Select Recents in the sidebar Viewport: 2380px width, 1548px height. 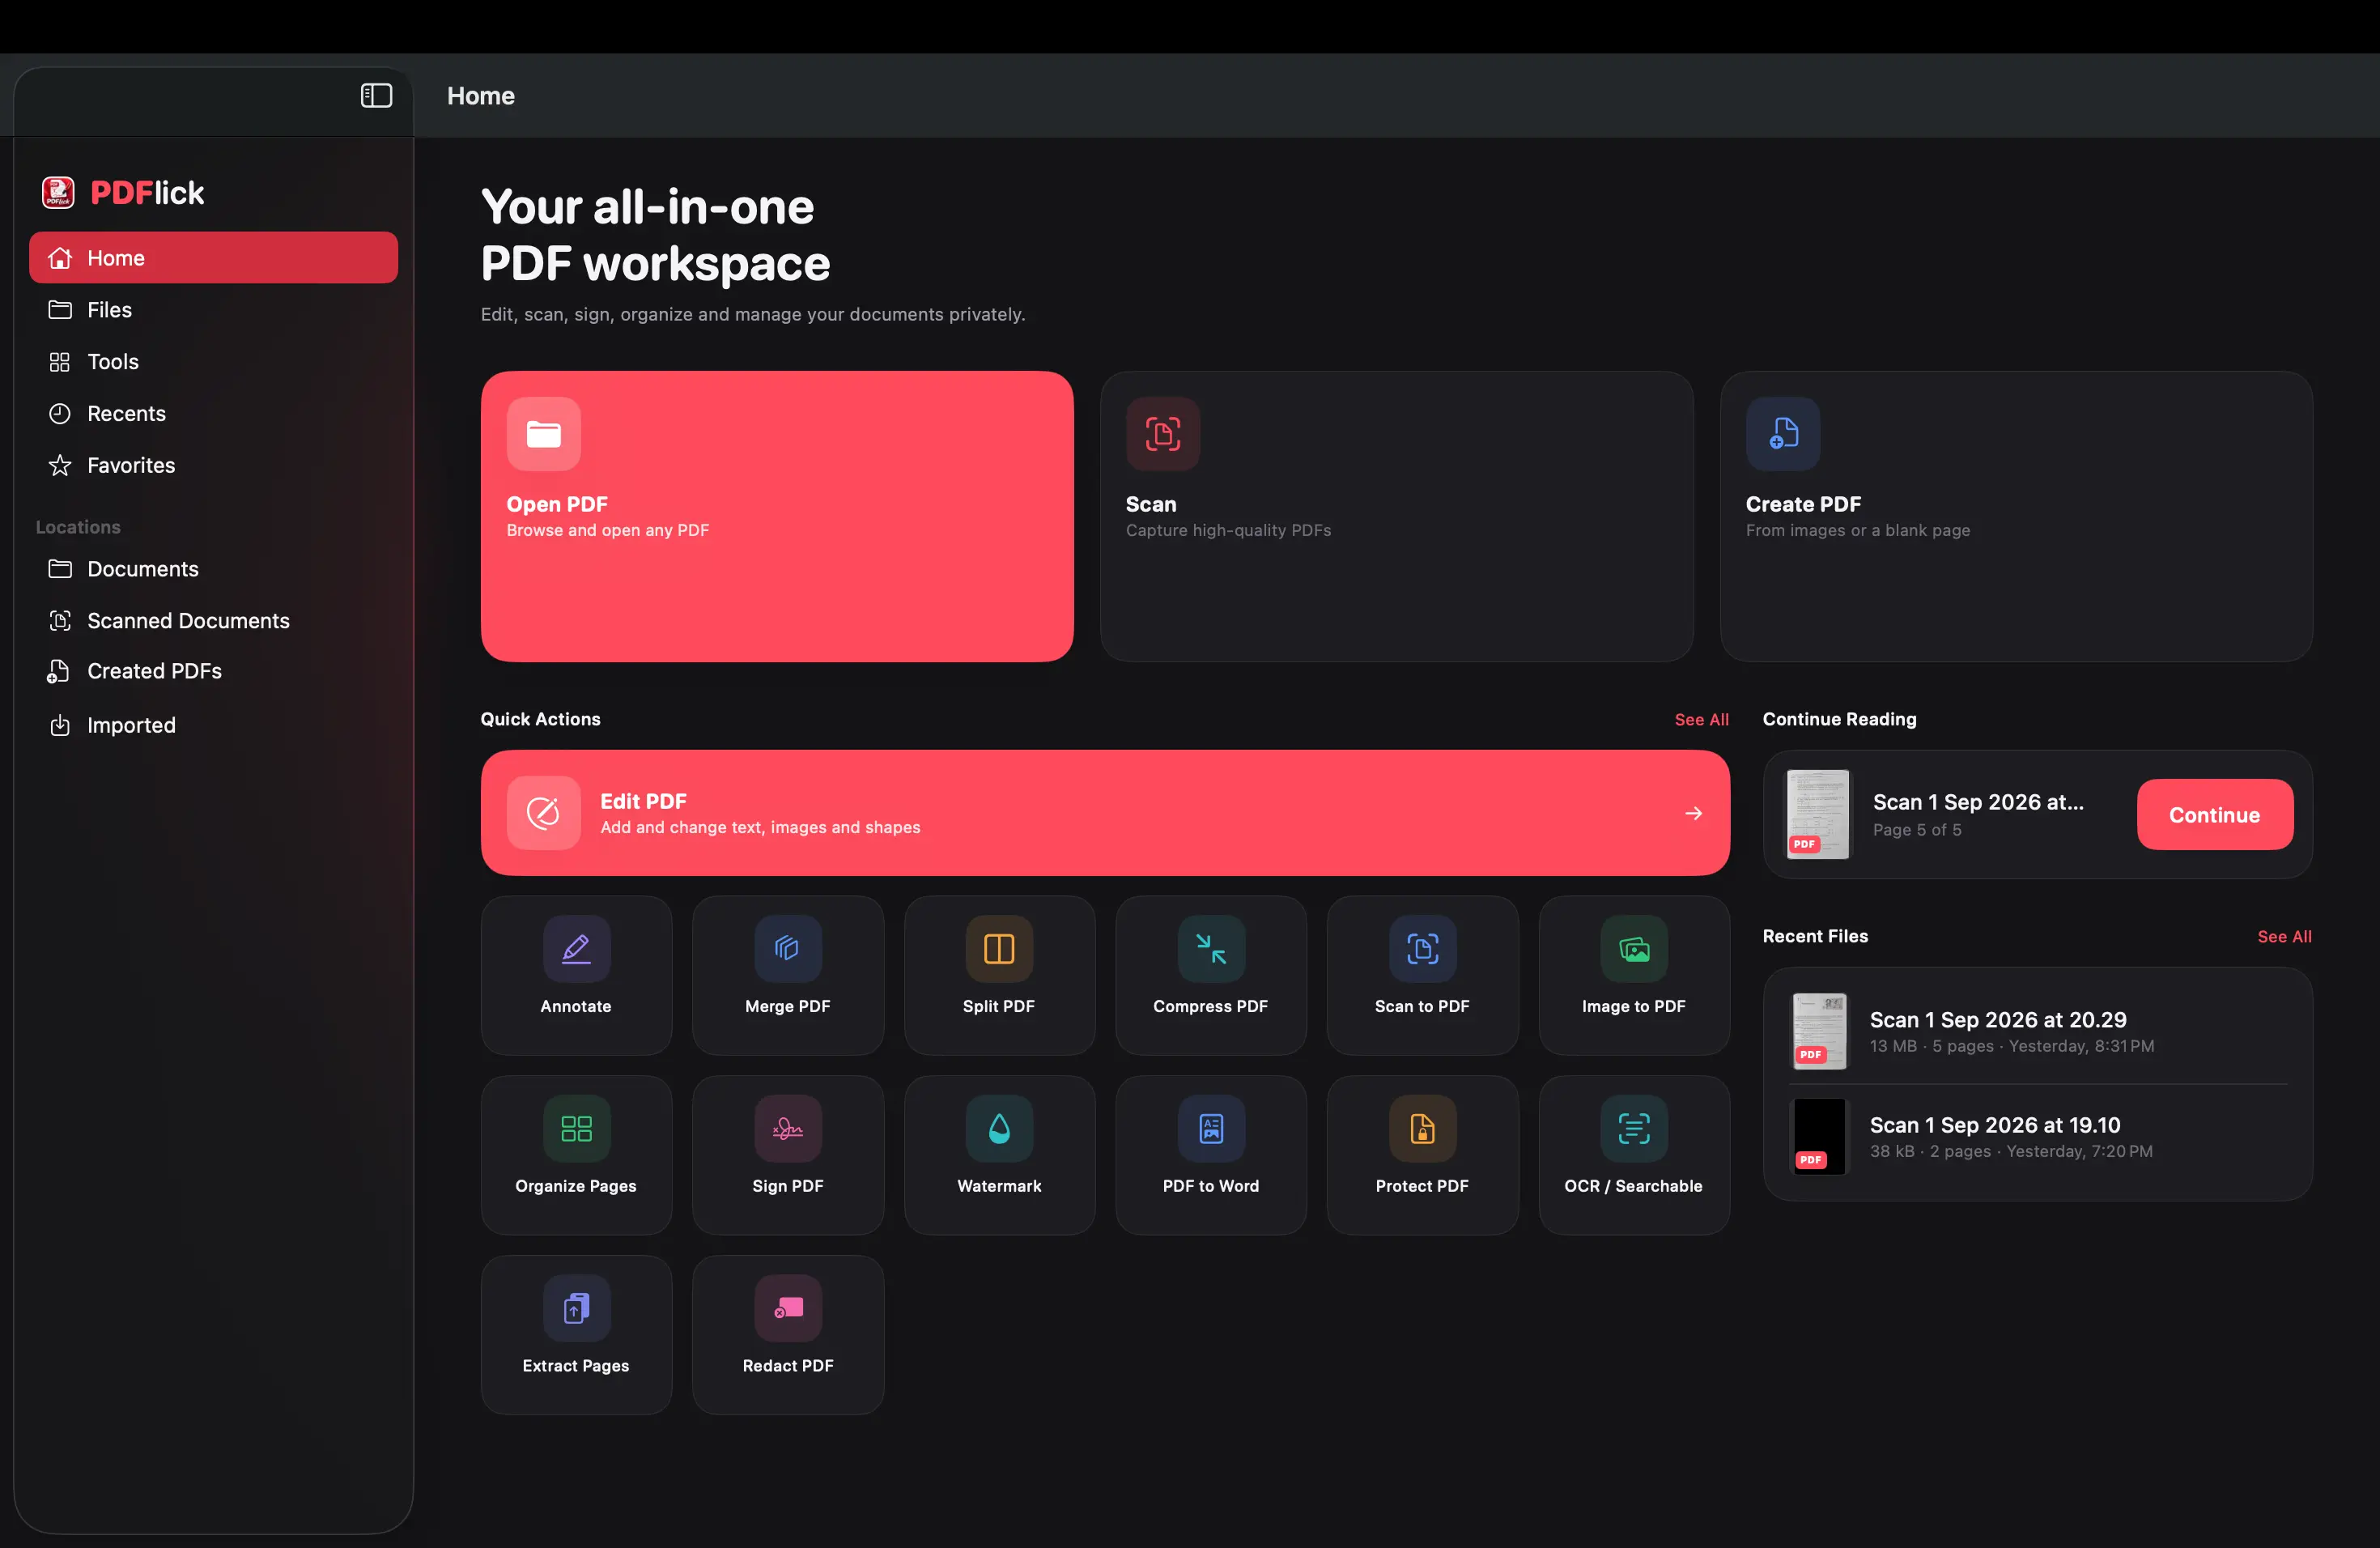point(213,414)
